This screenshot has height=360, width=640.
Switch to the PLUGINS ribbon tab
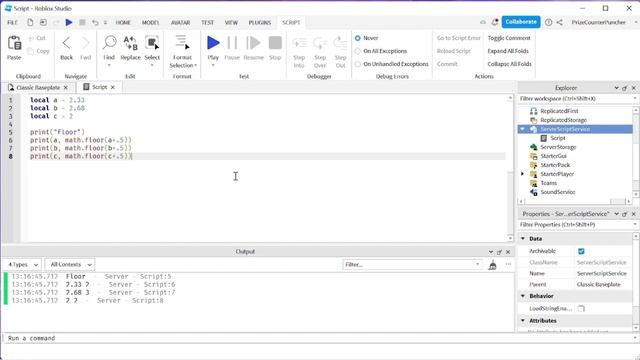click(260, 22)
